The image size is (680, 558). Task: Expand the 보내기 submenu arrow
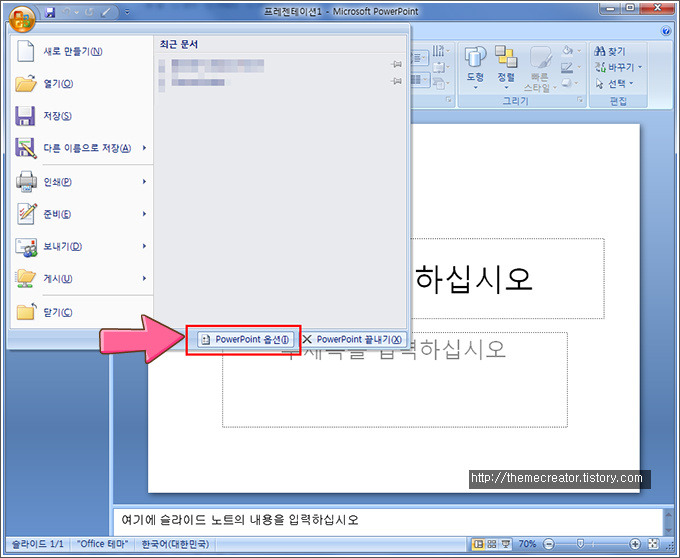click(144, 246)
